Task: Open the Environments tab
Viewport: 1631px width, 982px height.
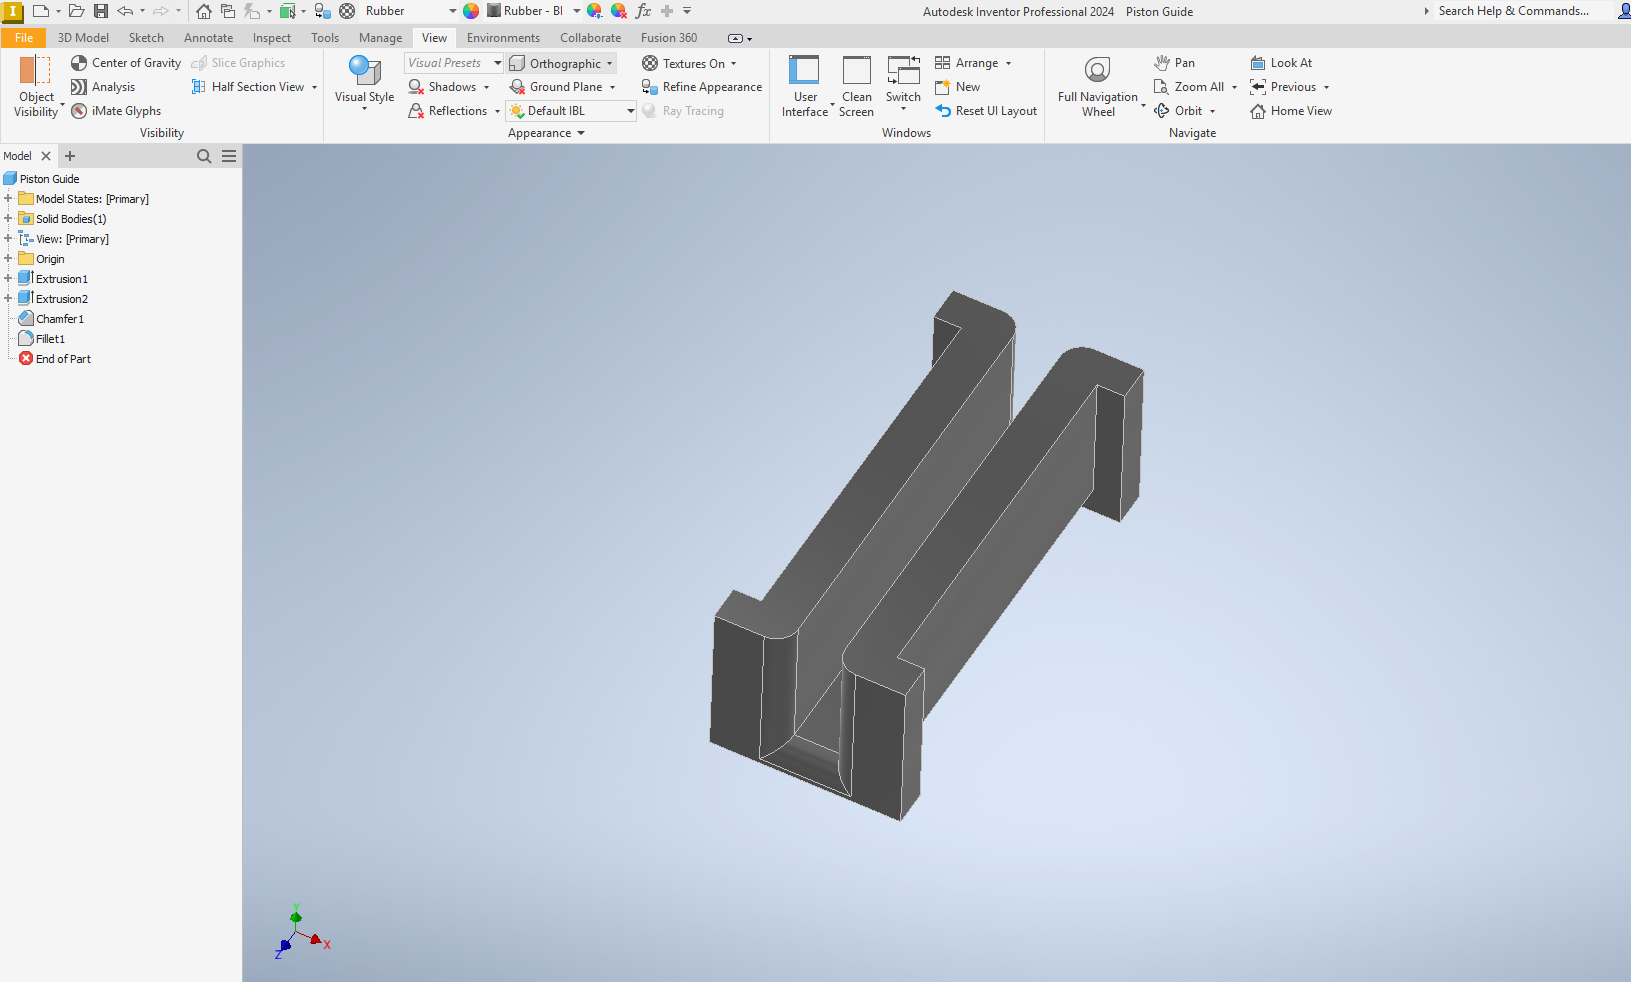Action: [503, 38]
